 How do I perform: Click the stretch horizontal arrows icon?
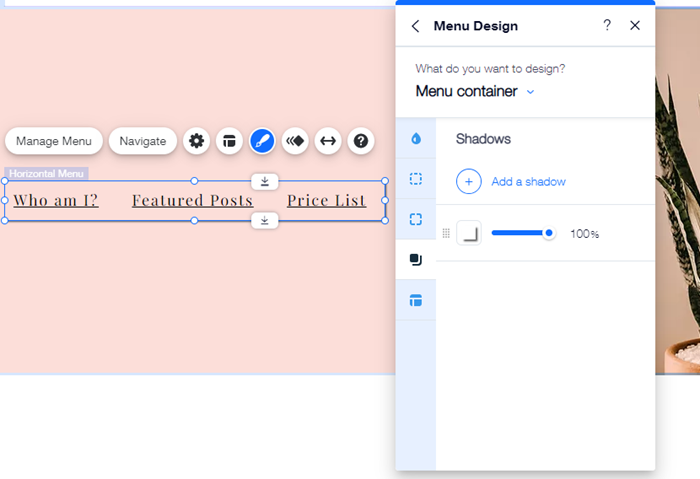coord(328,141)
